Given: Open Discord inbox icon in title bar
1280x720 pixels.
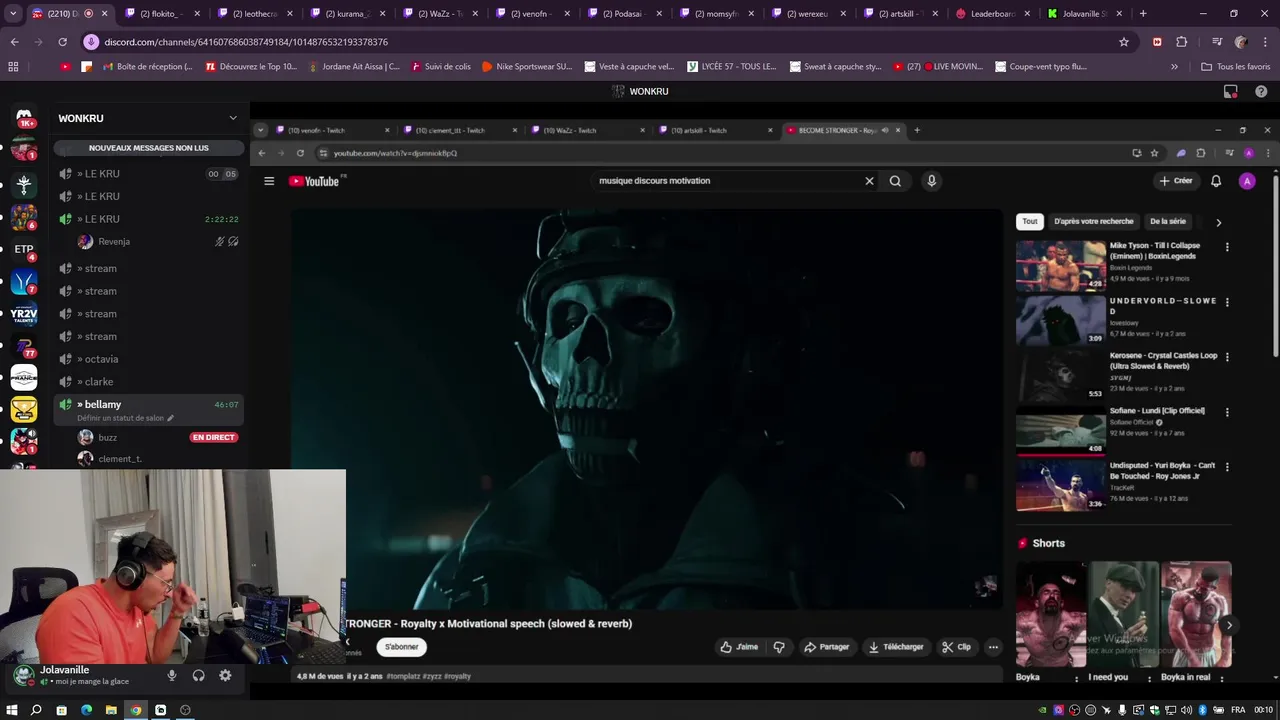Looking at the screenshot, I should click(x=1231, y=91).
